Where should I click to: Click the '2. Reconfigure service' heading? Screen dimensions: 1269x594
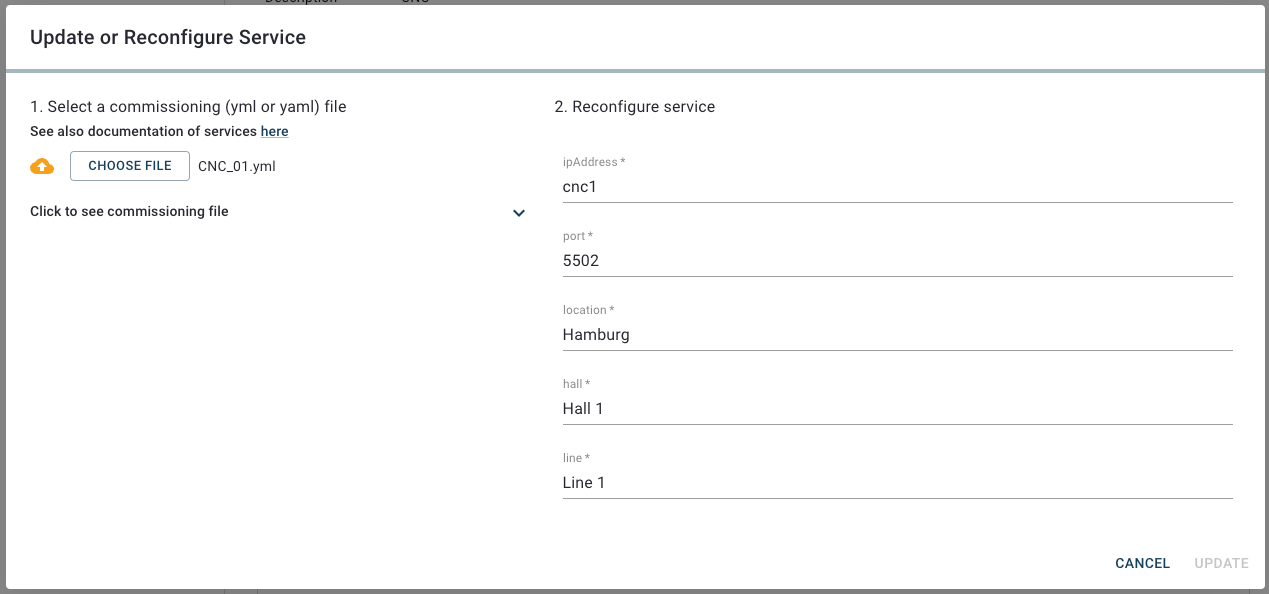[x=635, y=106]
